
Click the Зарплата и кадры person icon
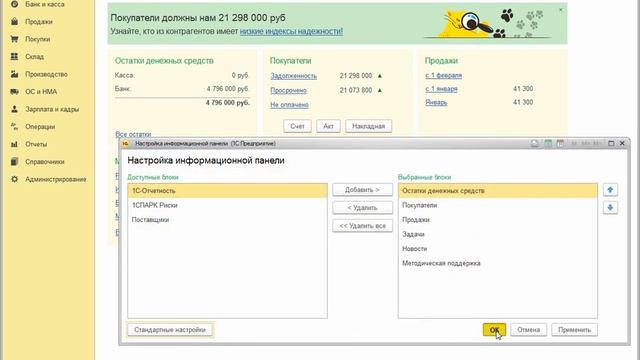point(14,109)
